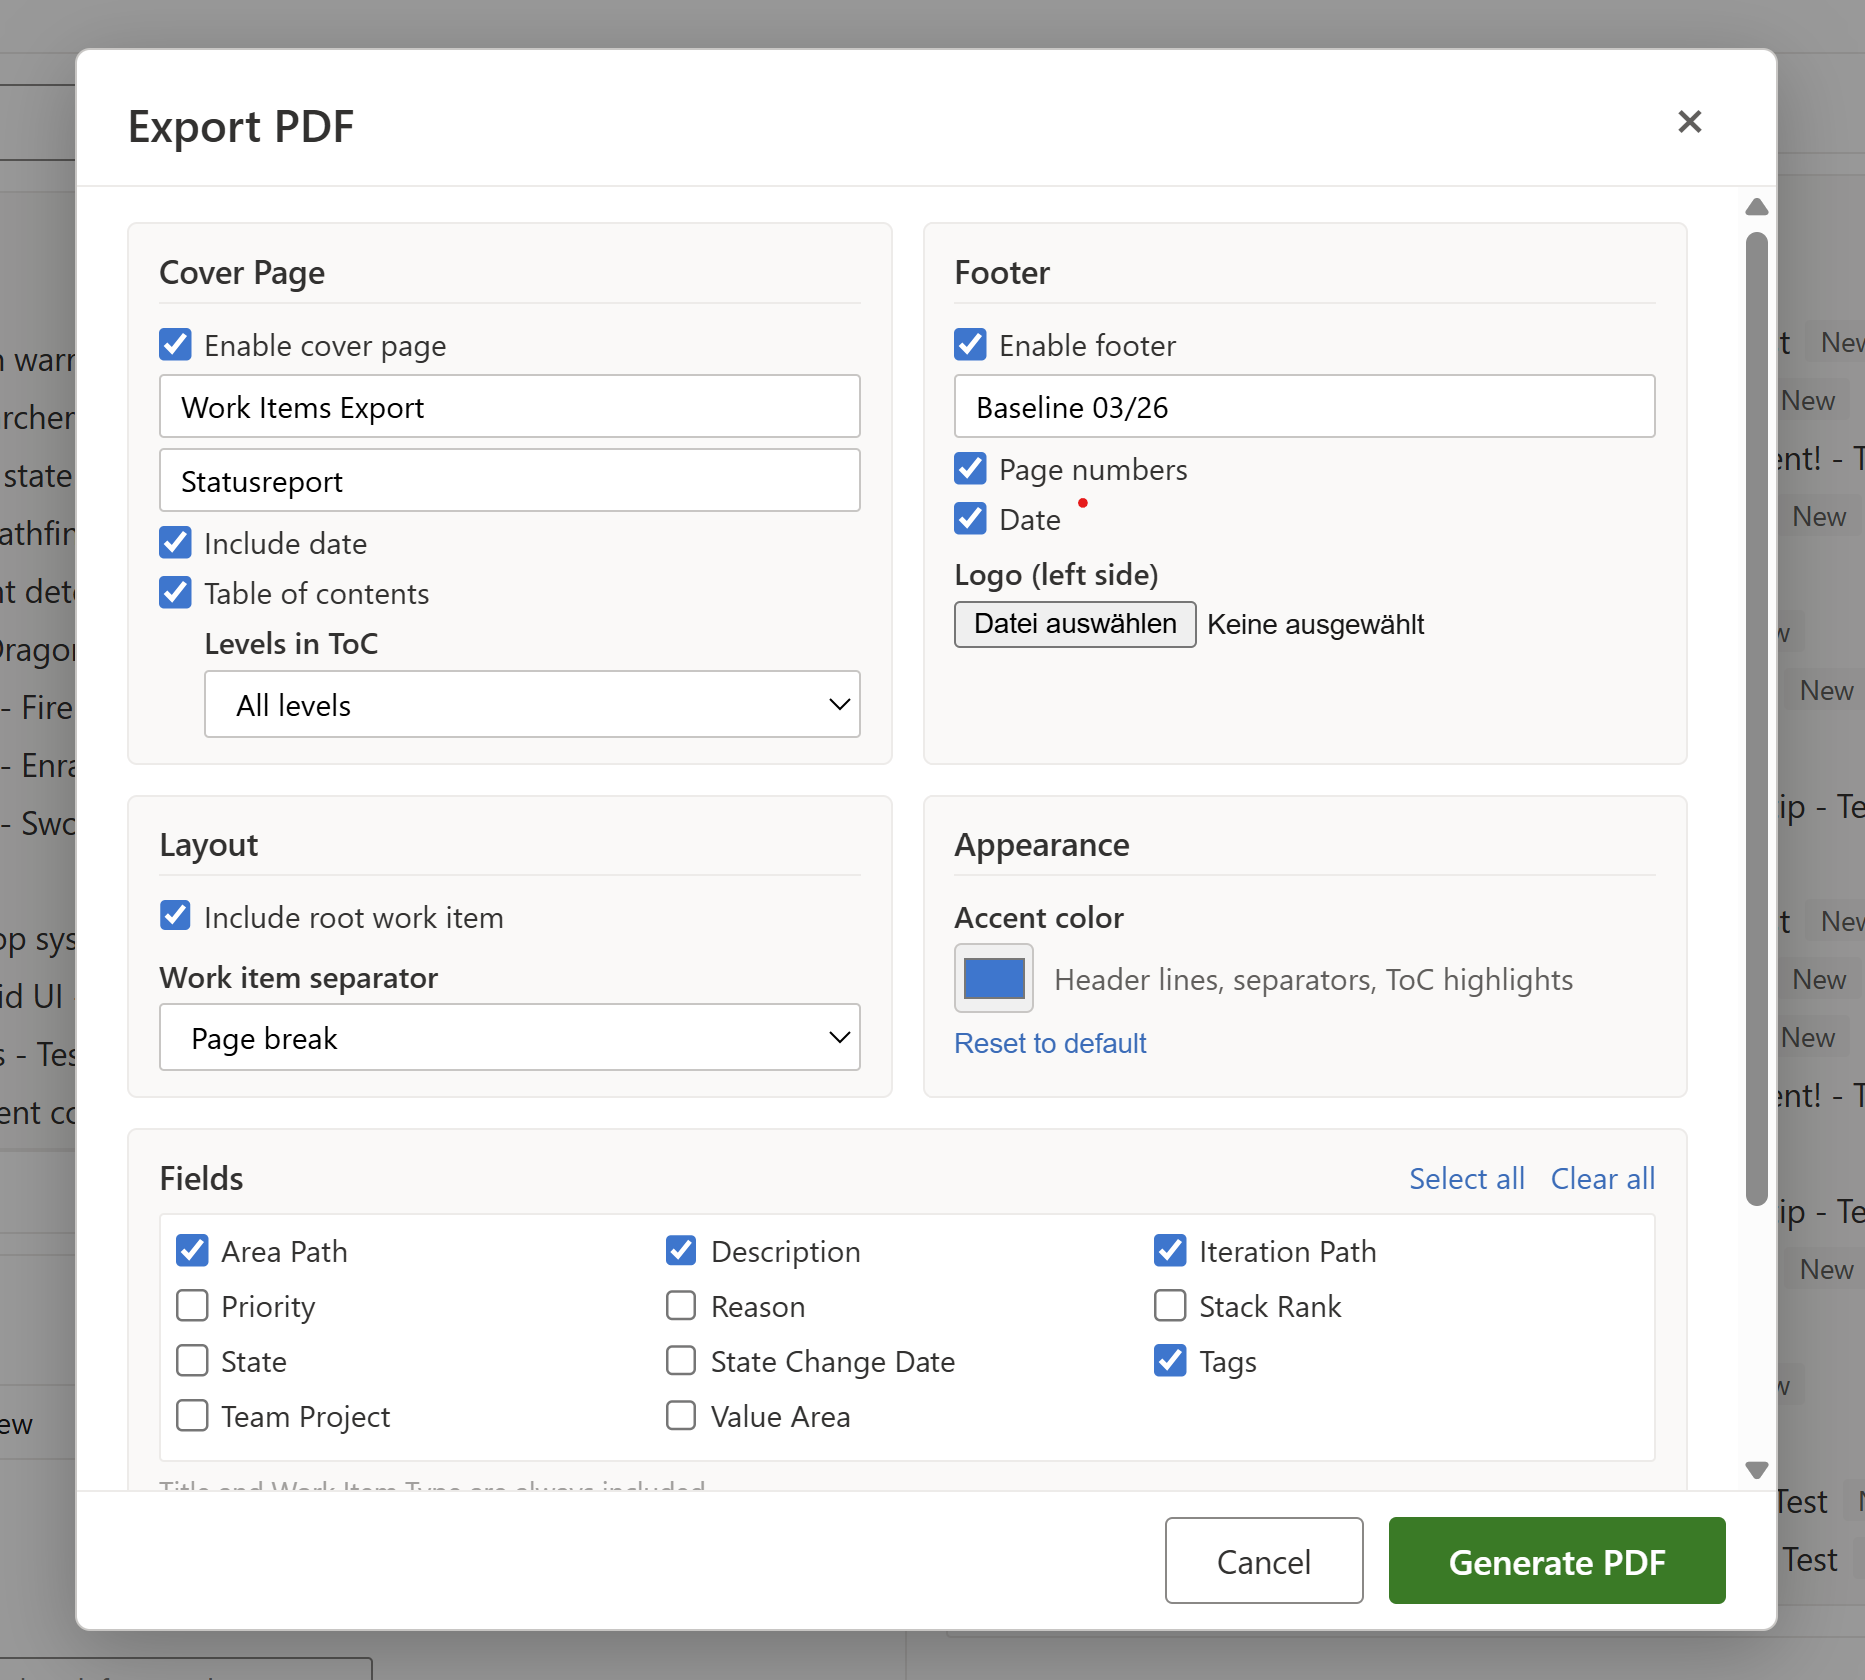Check the Stack Rank field

coord(1169,1305)
